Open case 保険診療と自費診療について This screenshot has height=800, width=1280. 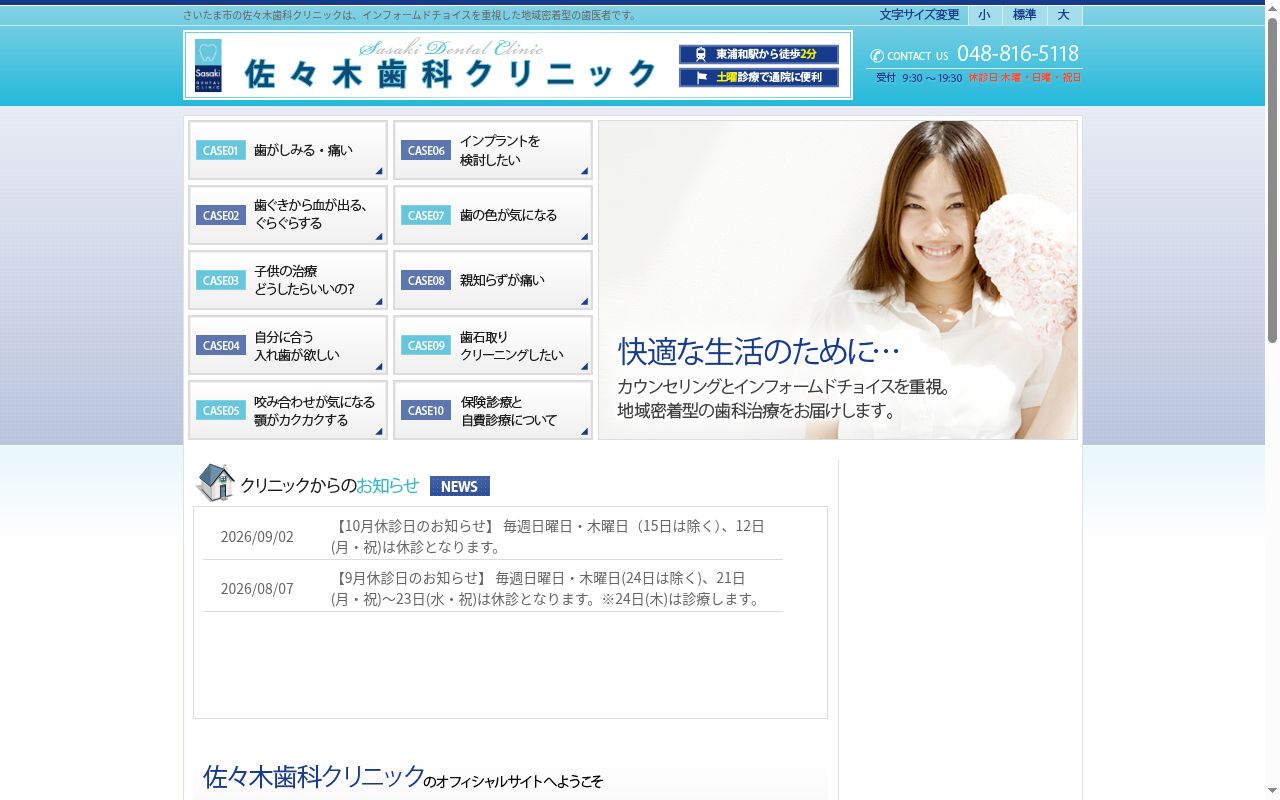click(493, 410)
